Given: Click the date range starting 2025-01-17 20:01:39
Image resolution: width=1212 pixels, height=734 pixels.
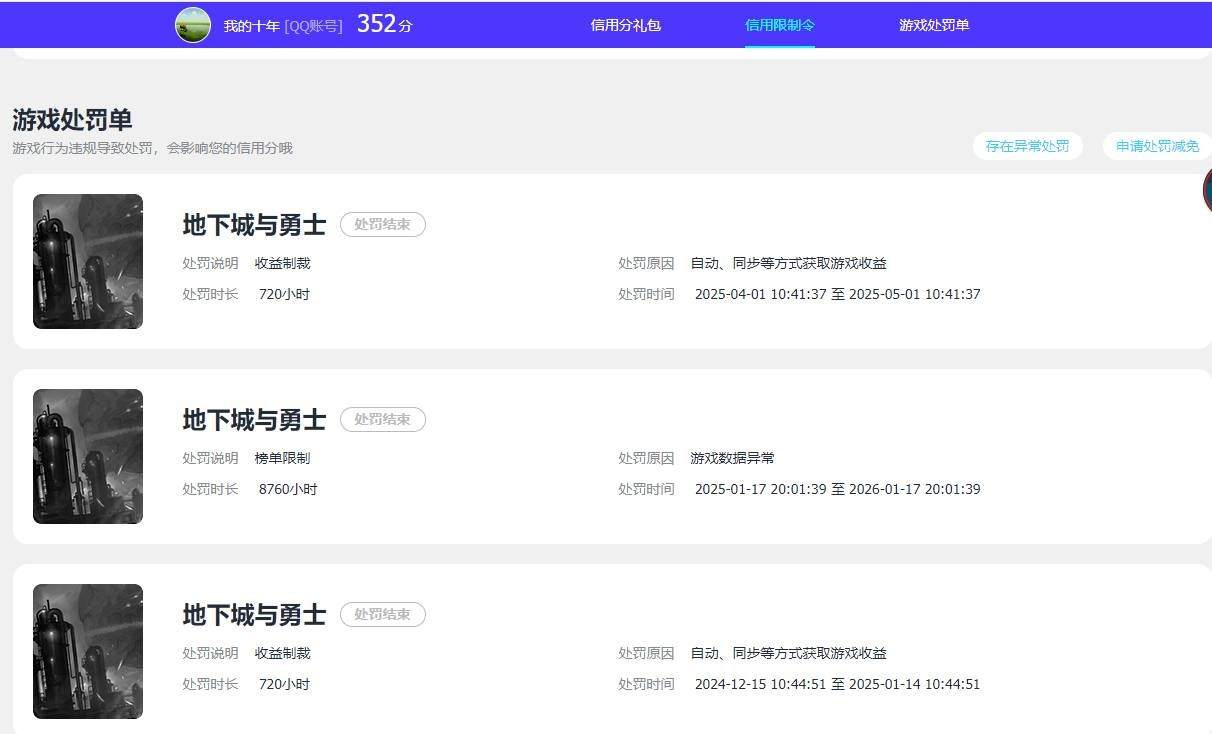Looking at the screenshot, I should [x=837, y=489].
